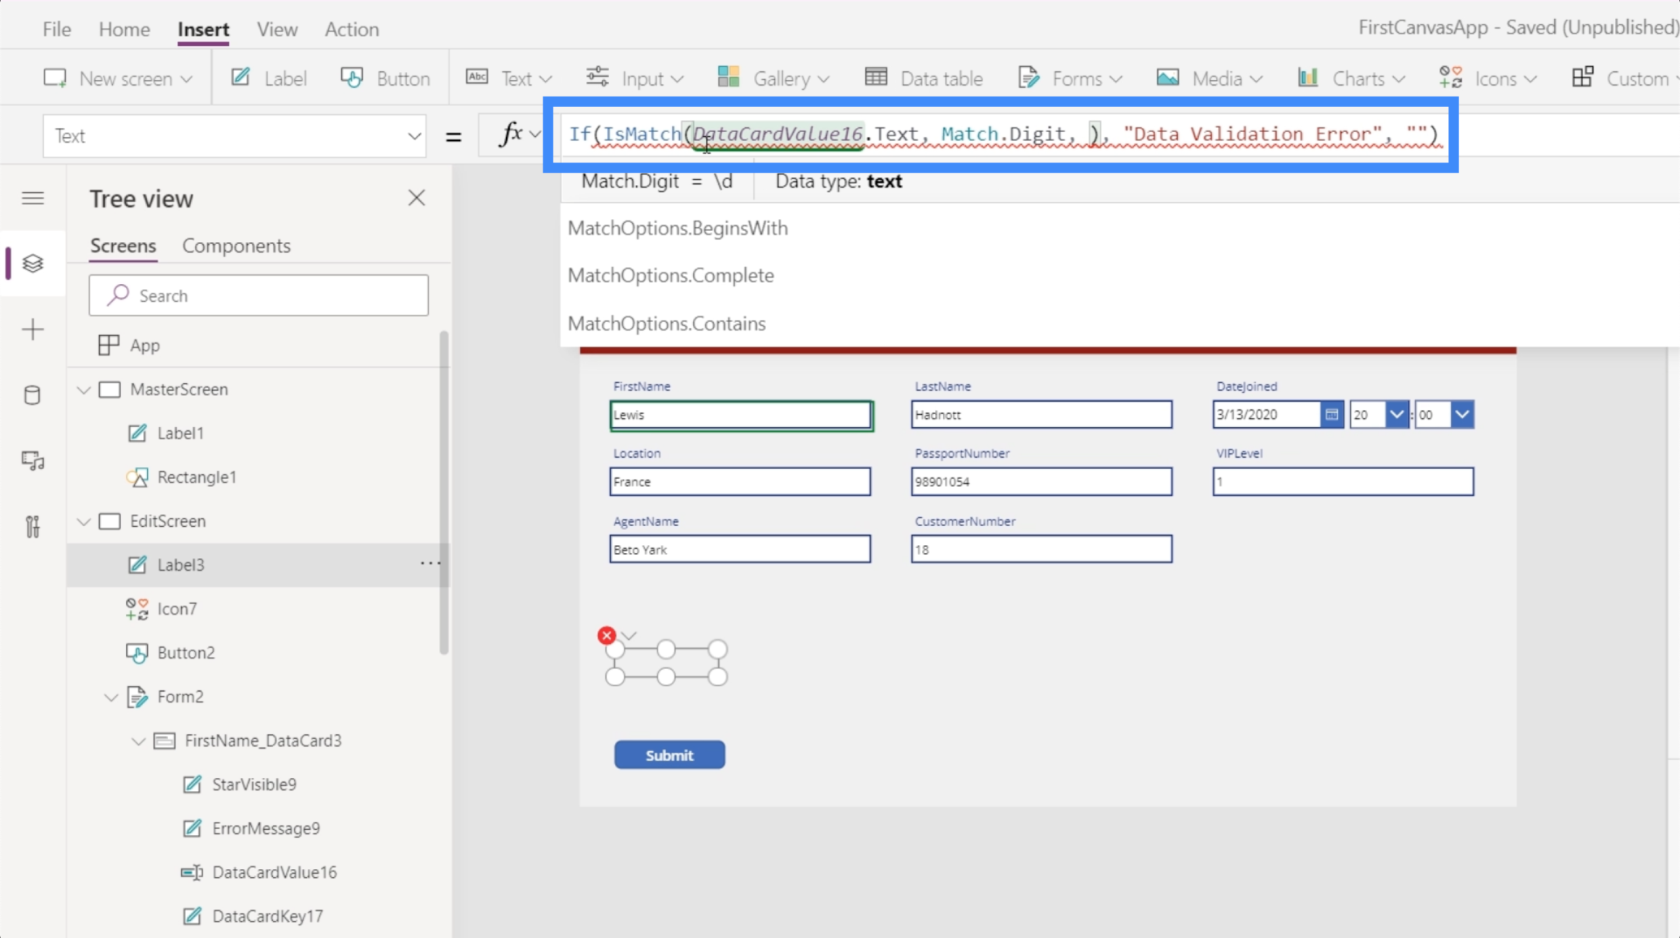Select Label1 in the tree
Viewport: 1680px width, 938px height.
pos(181,433)
